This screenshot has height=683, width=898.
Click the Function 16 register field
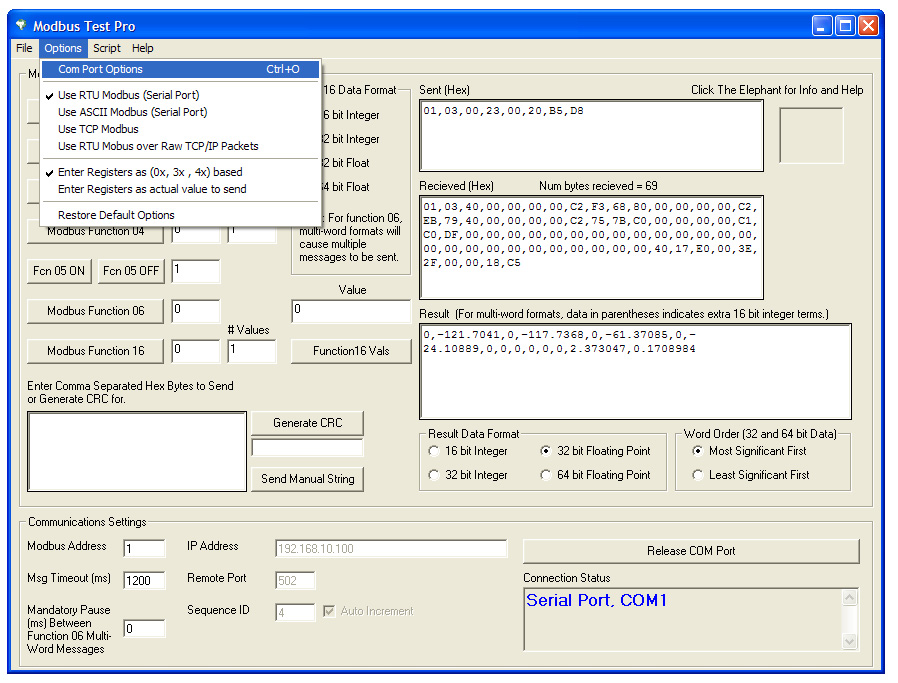pos(196,351)
